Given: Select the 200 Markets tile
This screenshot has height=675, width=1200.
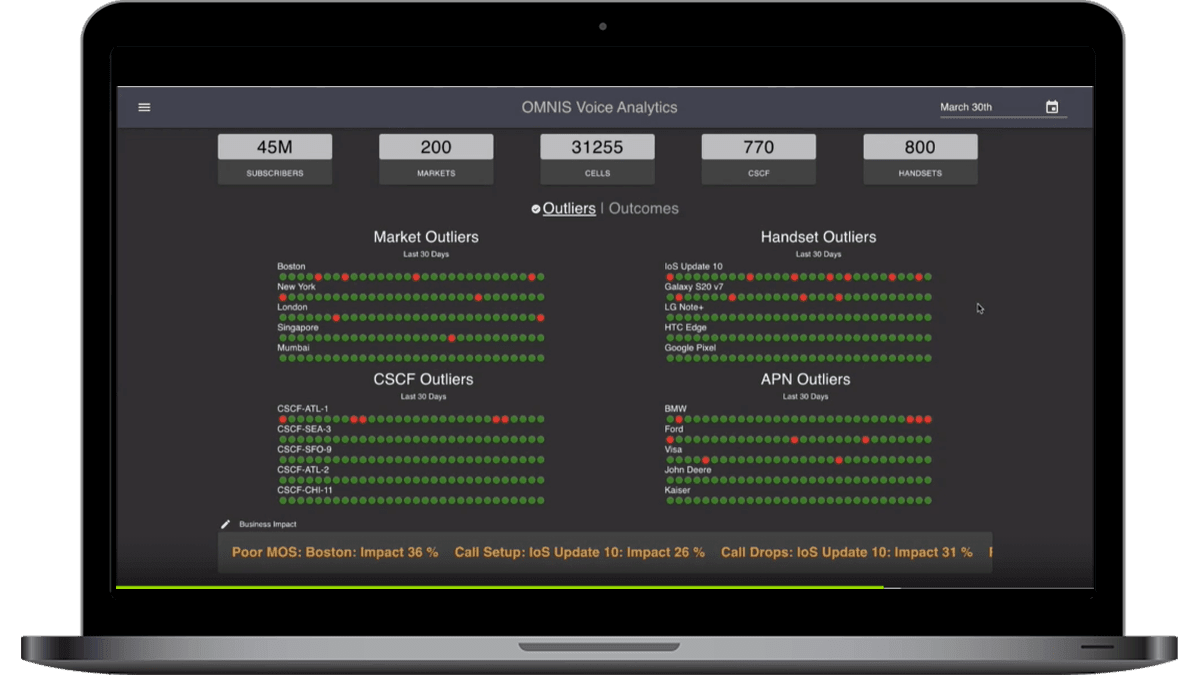Looking at the screenshot, I should pos(436,158).
